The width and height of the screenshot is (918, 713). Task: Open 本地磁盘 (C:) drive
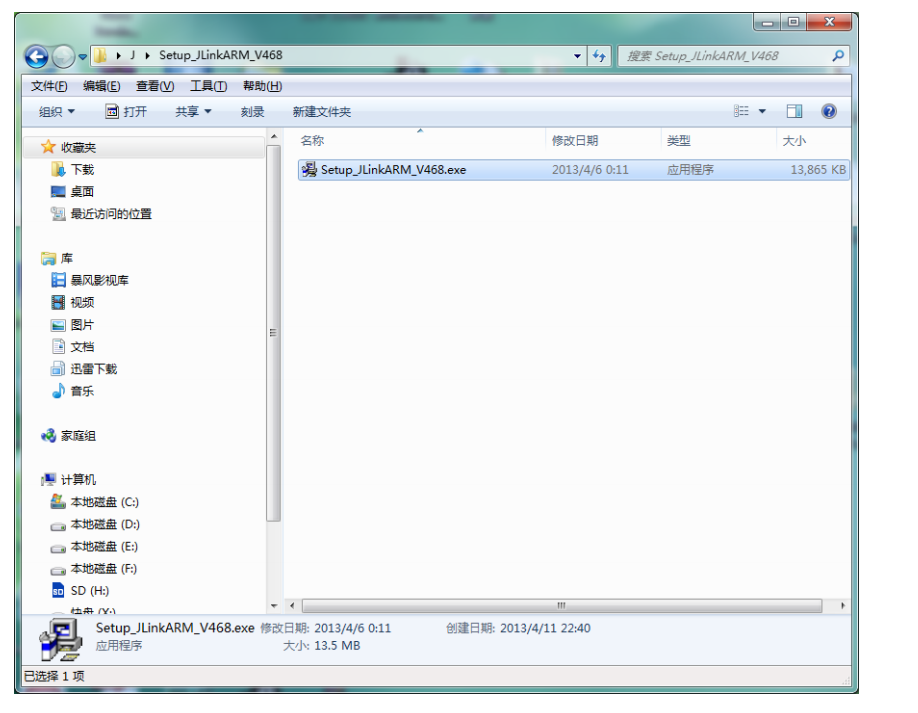click(104, 502)
